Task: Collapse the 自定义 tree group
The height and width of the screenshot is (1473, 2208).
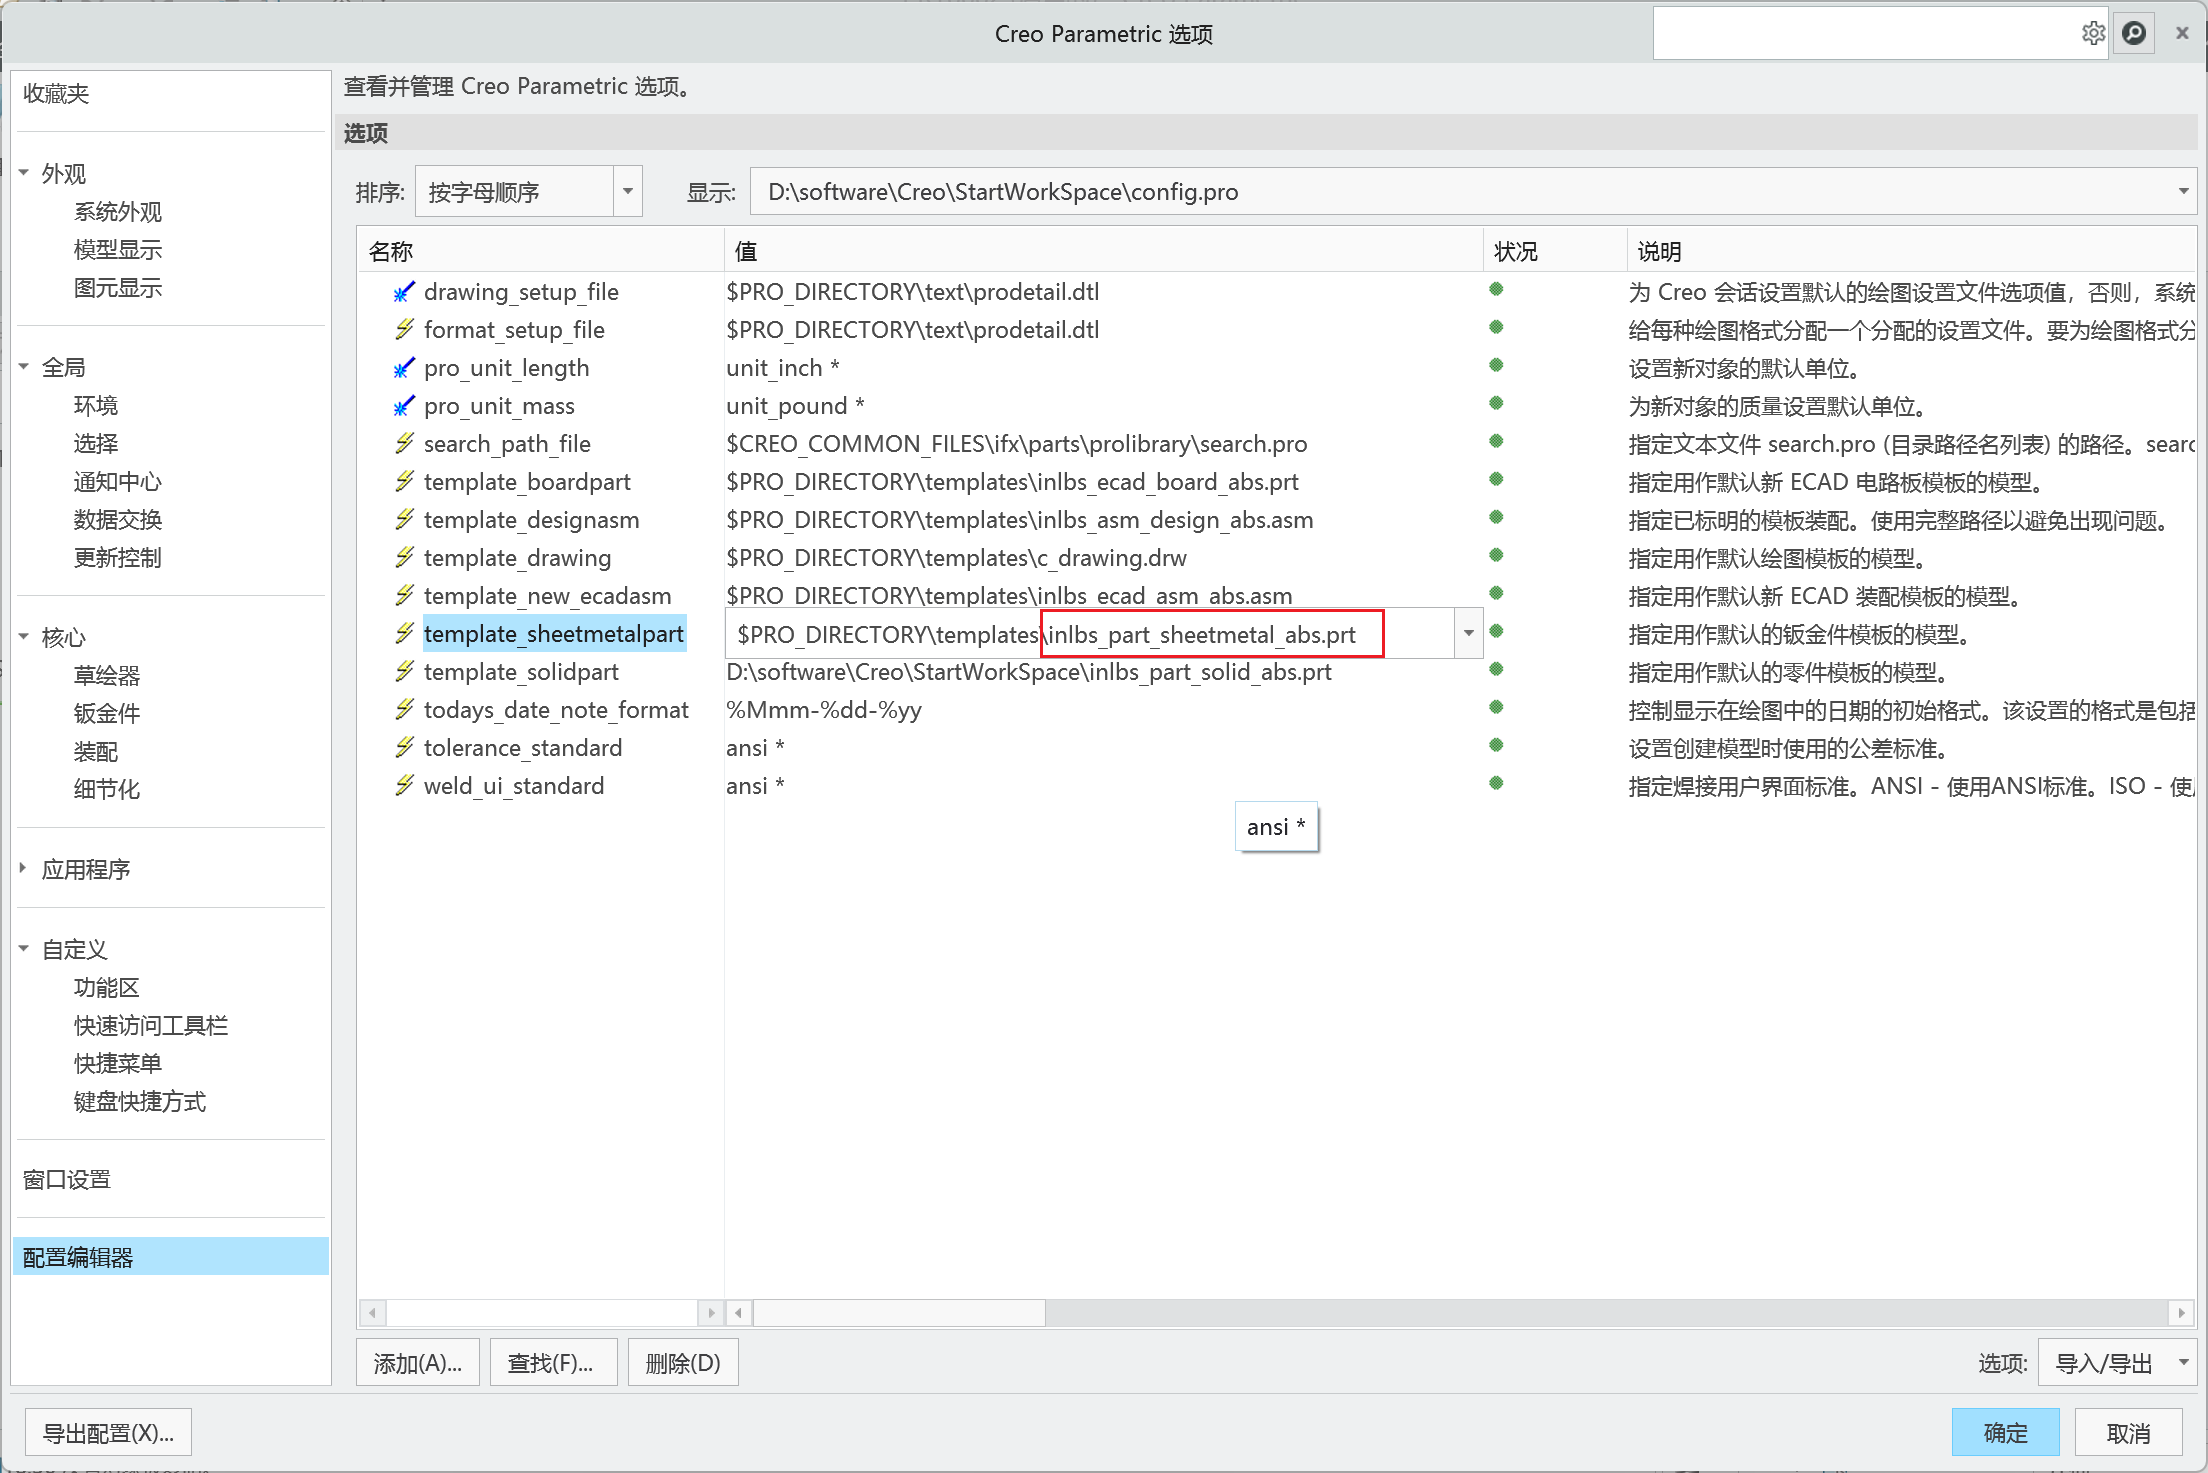Action: (24, 949)
